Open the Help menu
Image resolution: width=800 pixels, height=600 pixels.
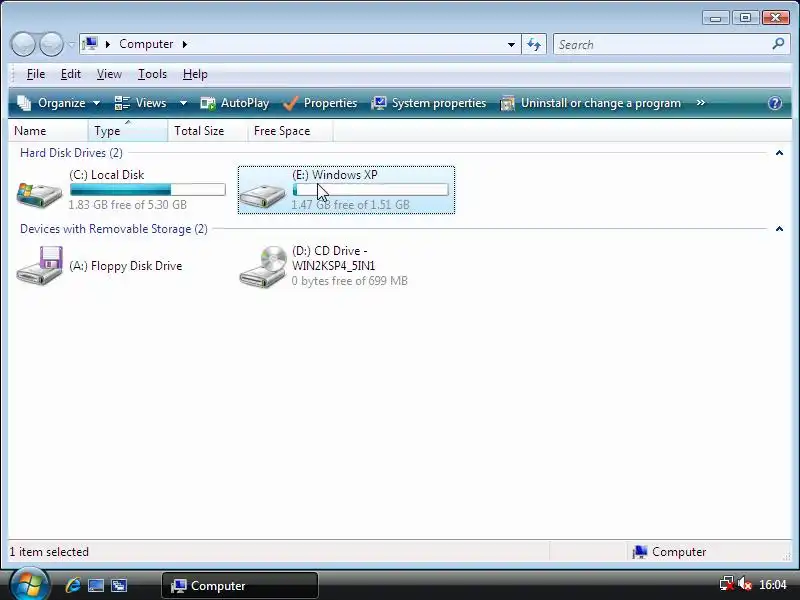tap(195, 74)
